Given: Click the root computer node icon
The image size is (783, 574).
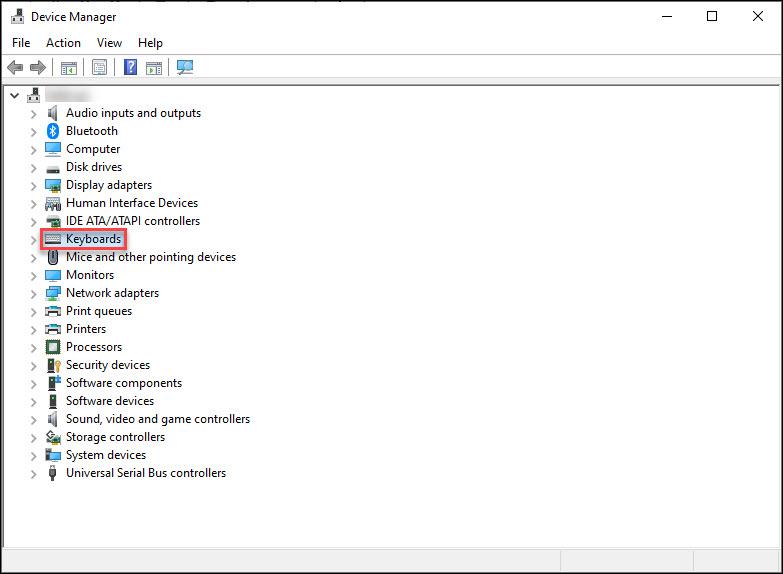Looking at the screenshot, I should click(33, 95).
